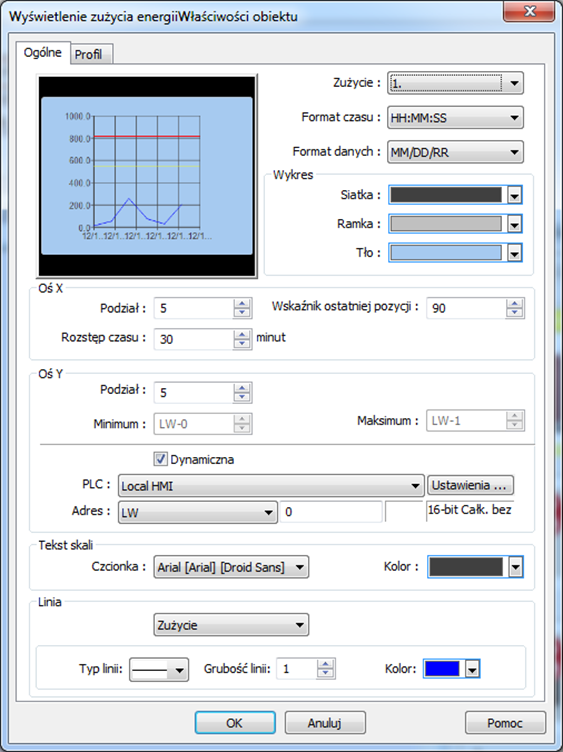Open the Adres LW type dropdown
The width and height of the screenshot is (563, 752).
point(198,512)
